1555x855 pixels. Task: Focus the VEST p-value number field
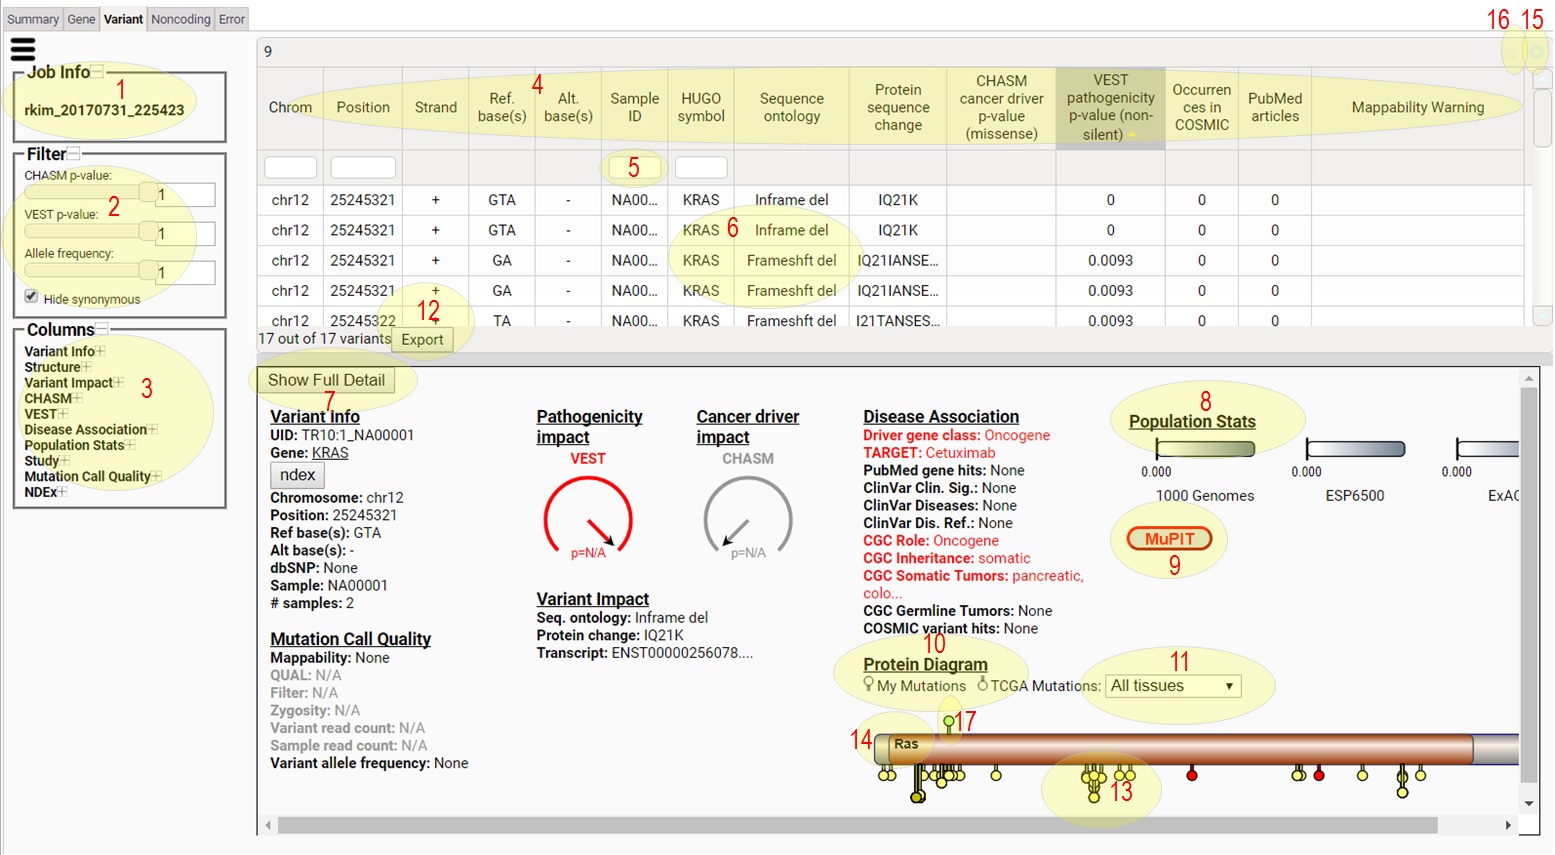(185, 234)
